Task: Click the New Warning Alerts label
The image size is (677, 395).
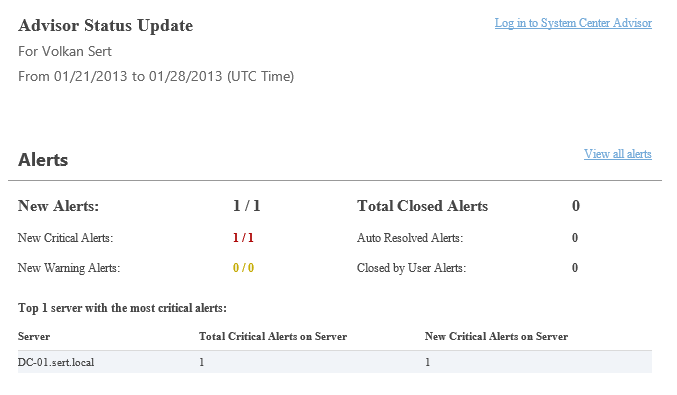Action: 69,268
